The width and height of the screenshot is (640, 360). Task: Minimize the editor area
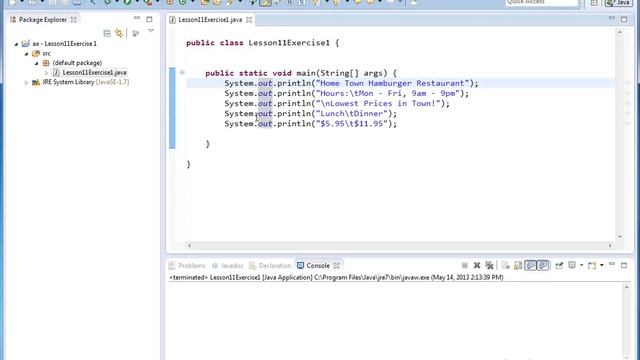coord(611,18)
